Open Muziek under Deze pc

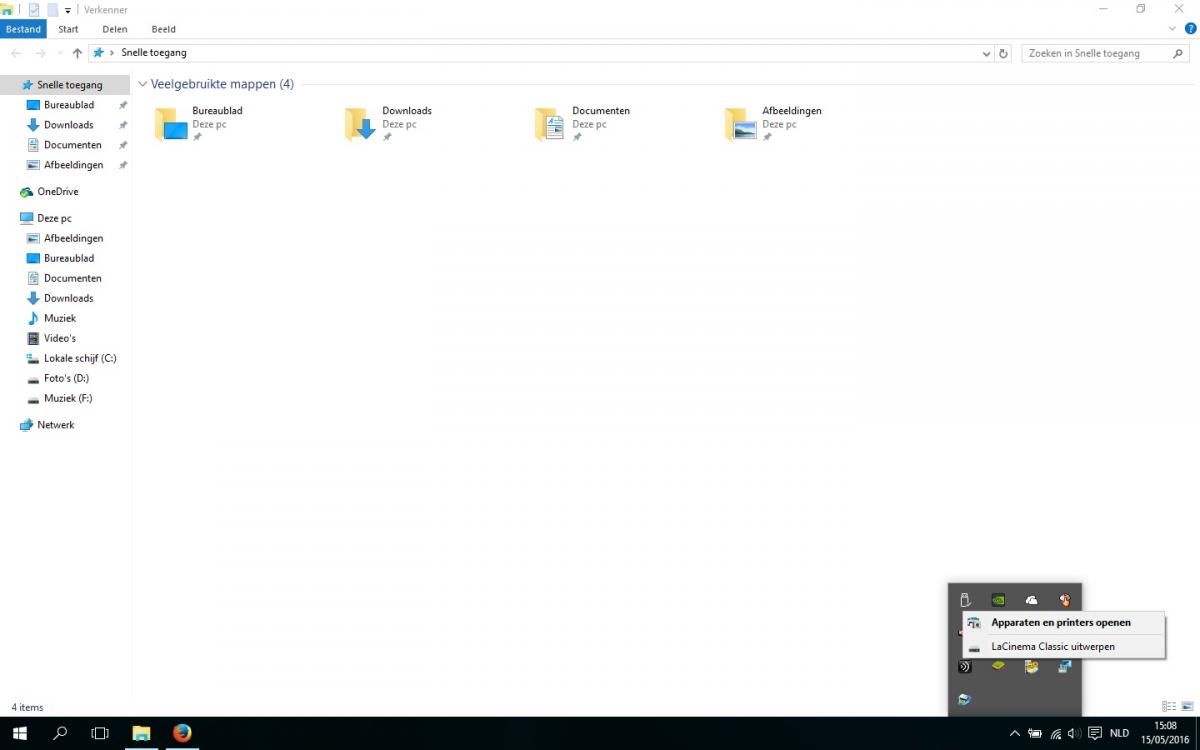[59, 318]
